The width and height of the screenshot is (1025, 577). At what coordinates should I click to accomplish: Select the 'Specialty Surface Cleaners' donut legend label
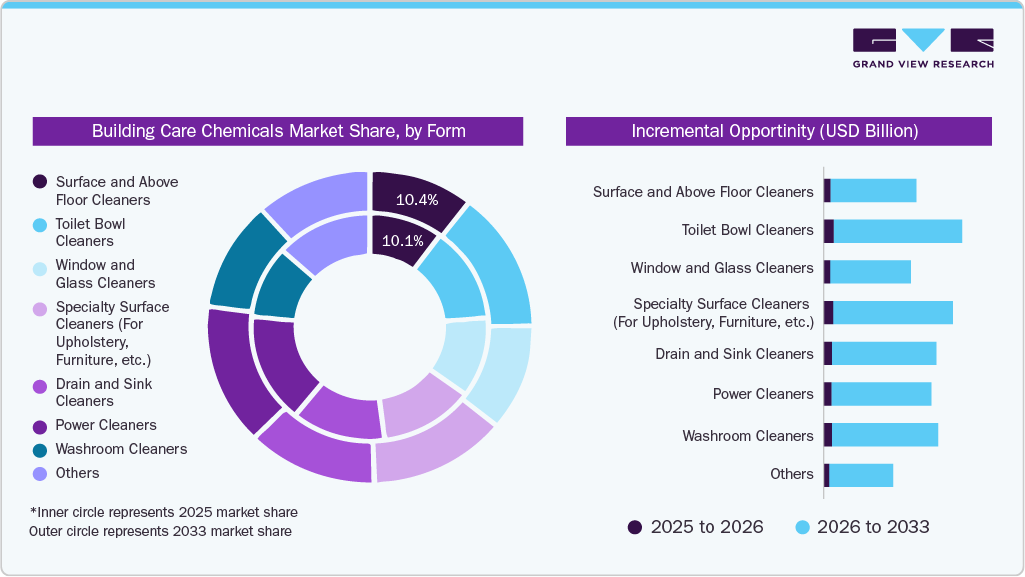(112, 333)
